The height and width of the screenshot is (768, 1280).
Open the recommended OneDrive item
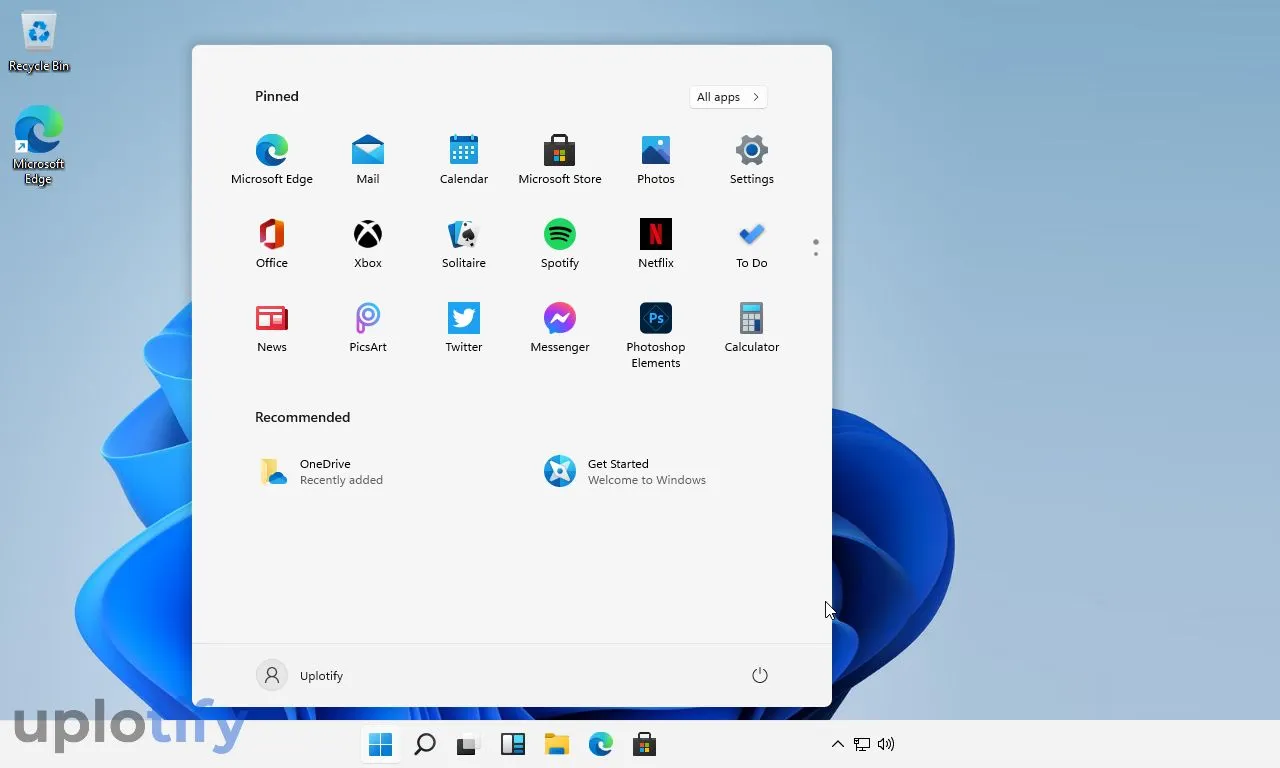point(320,472)
